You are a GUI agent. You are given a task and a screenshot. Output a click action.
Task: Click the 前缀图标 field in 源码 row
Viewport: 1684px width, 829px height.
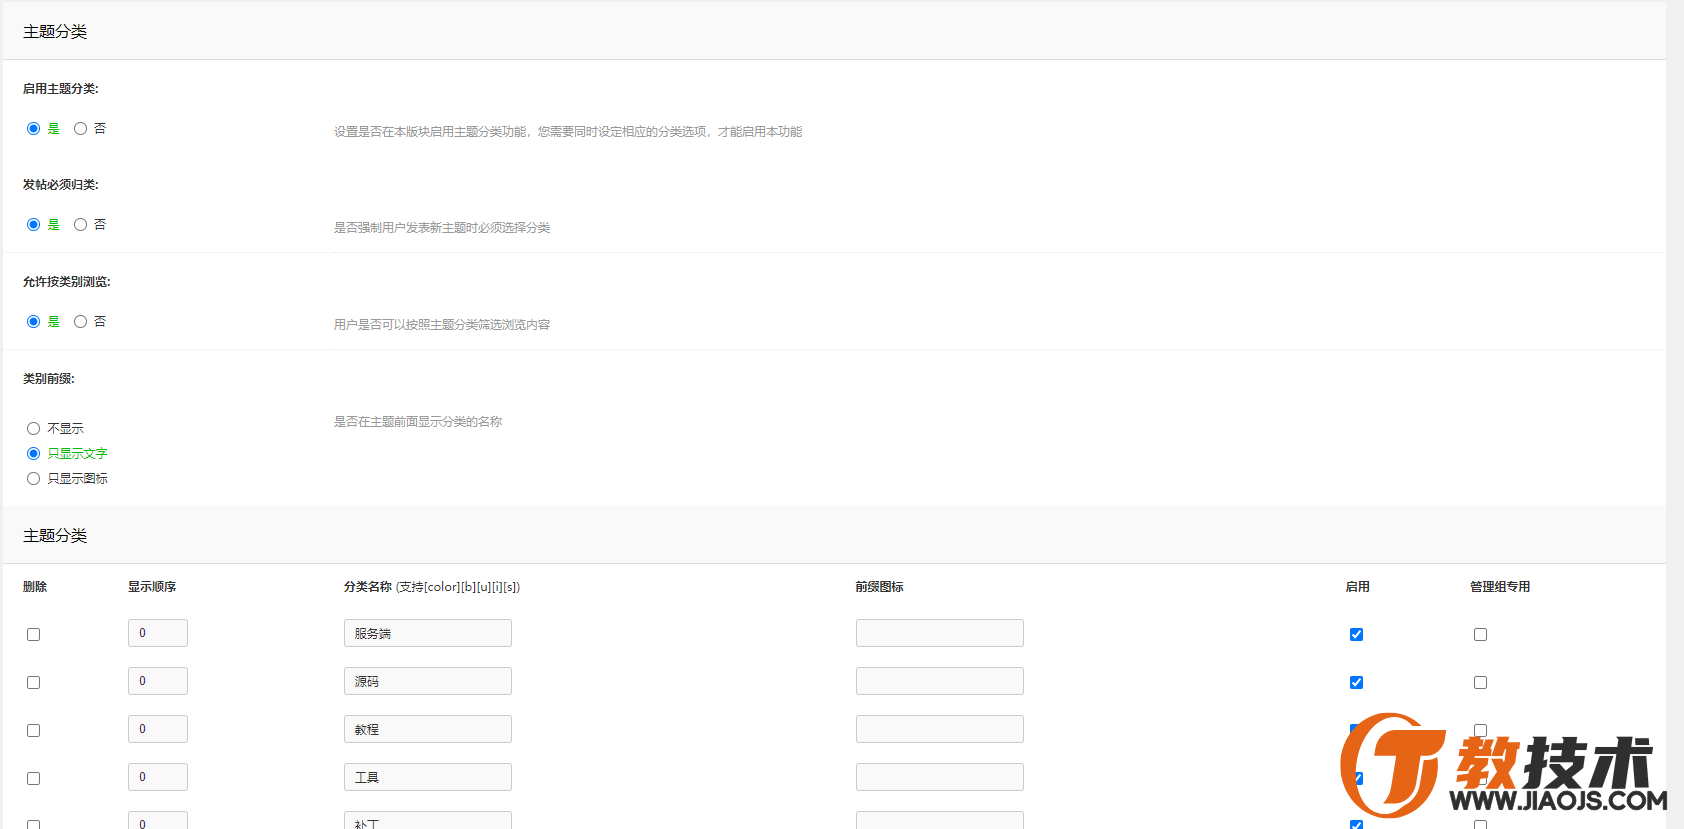(x=940, y=681)
